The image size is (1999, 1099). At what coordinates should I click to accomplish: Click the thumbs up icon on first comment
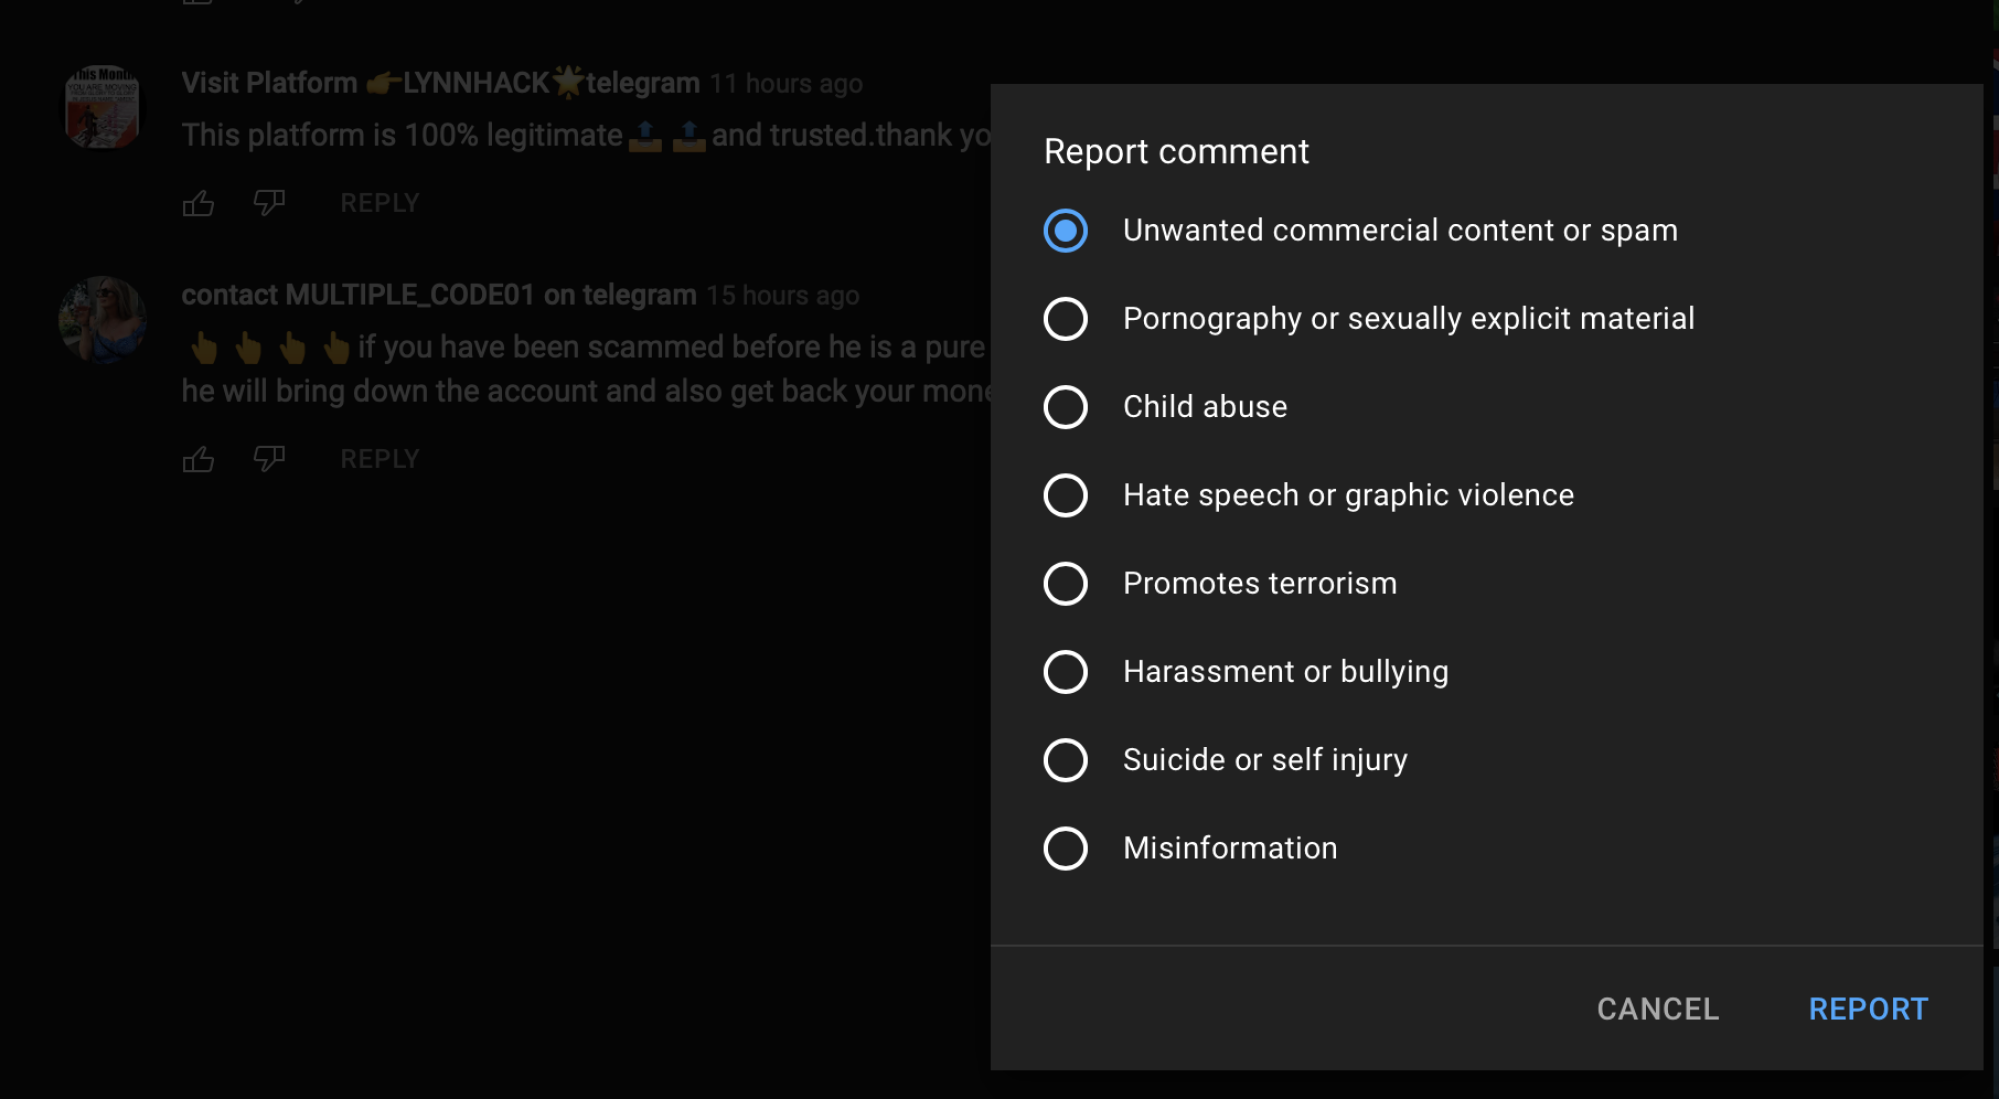[196, 202]
